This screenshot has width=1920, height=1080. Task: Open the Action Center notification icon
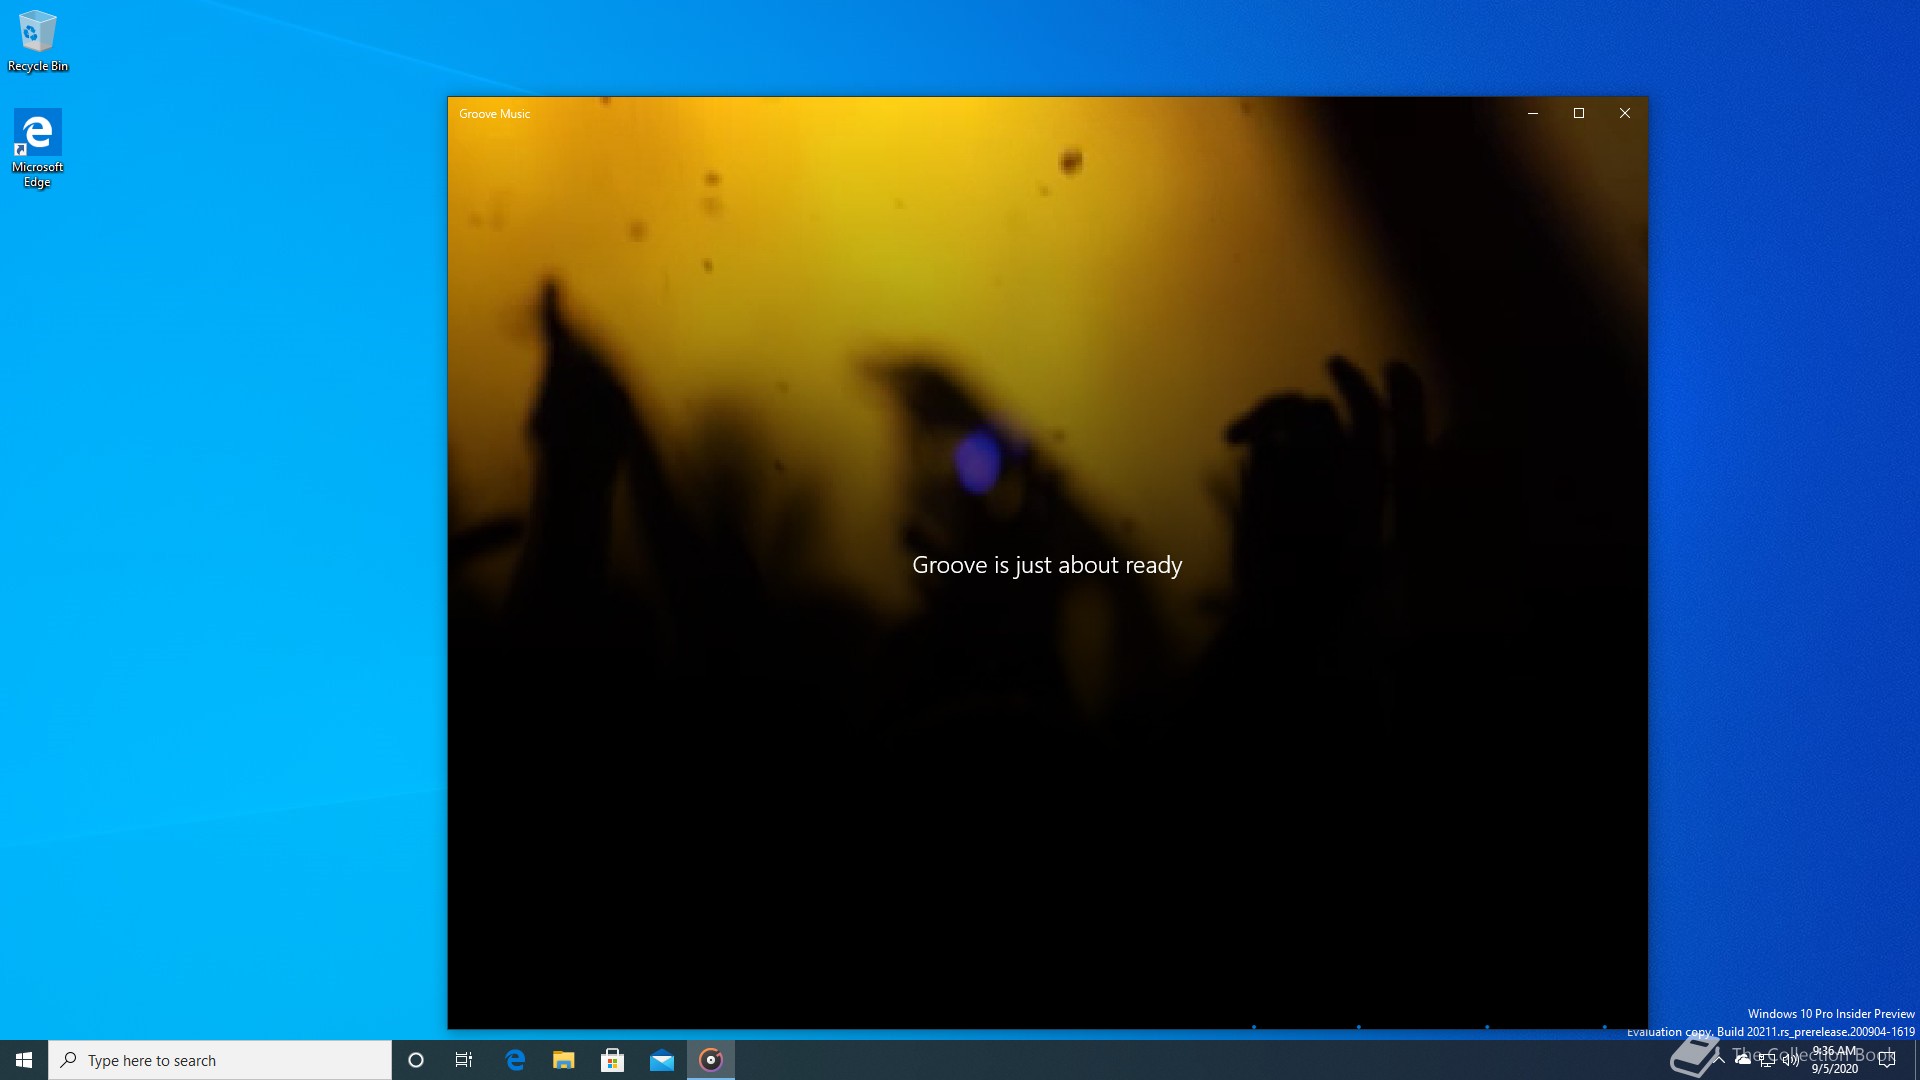pyautogui.click(x=1887, y=1060)
